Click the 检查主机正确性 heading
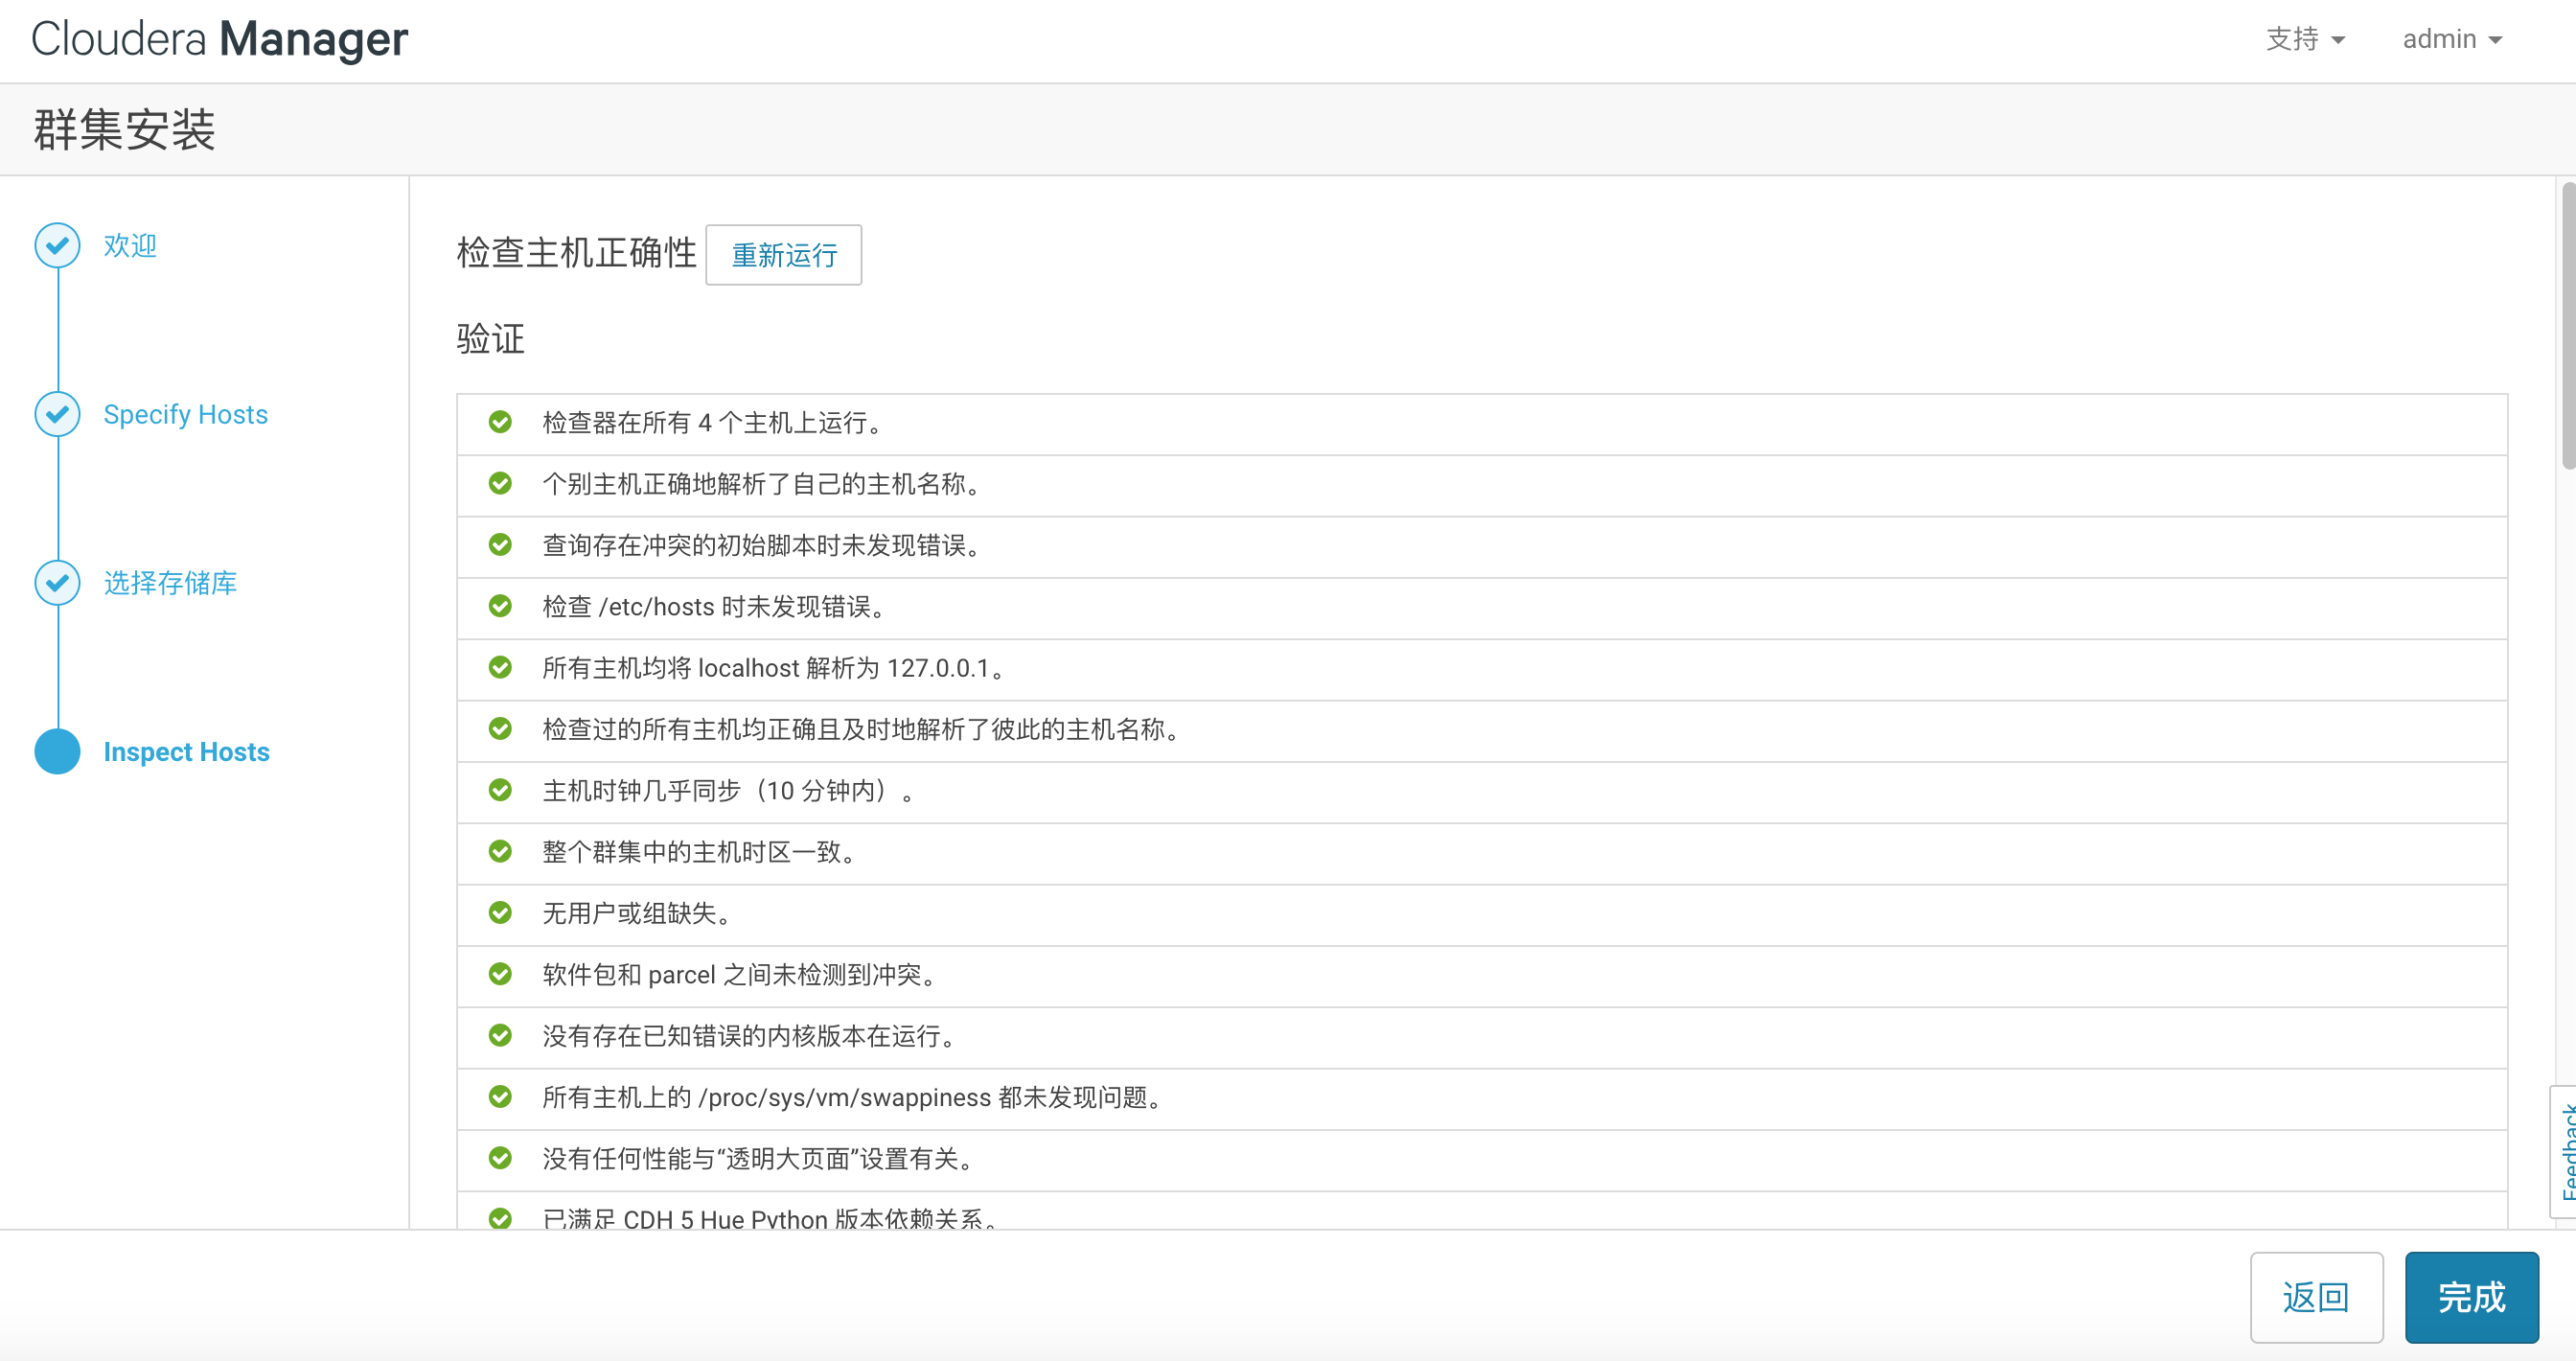This screenshot has width=2576, height=1361. point(576,253)
